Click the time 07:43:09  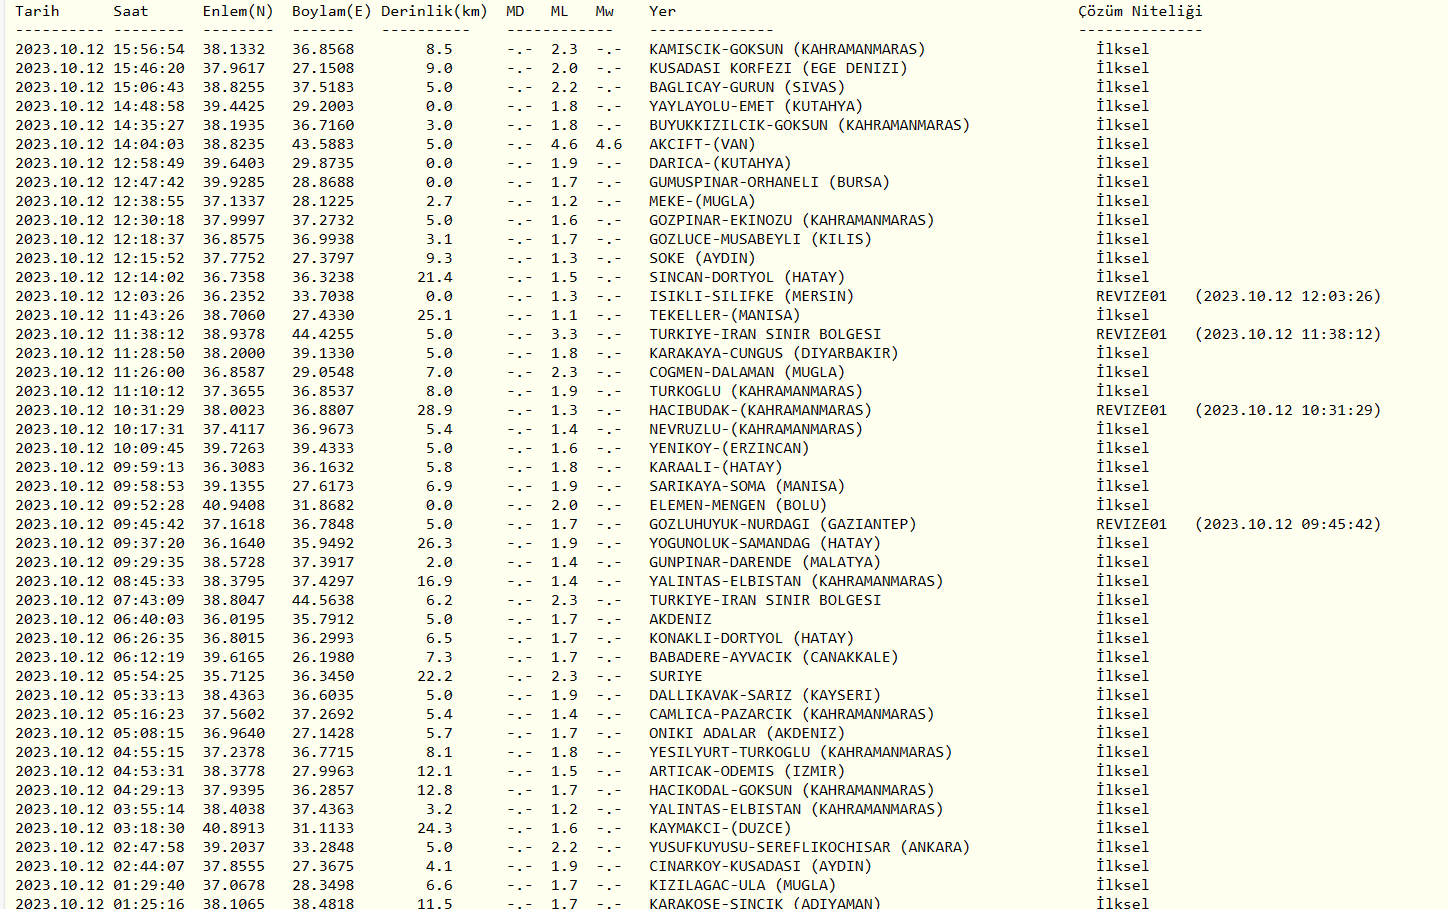[x=149, y=600]
